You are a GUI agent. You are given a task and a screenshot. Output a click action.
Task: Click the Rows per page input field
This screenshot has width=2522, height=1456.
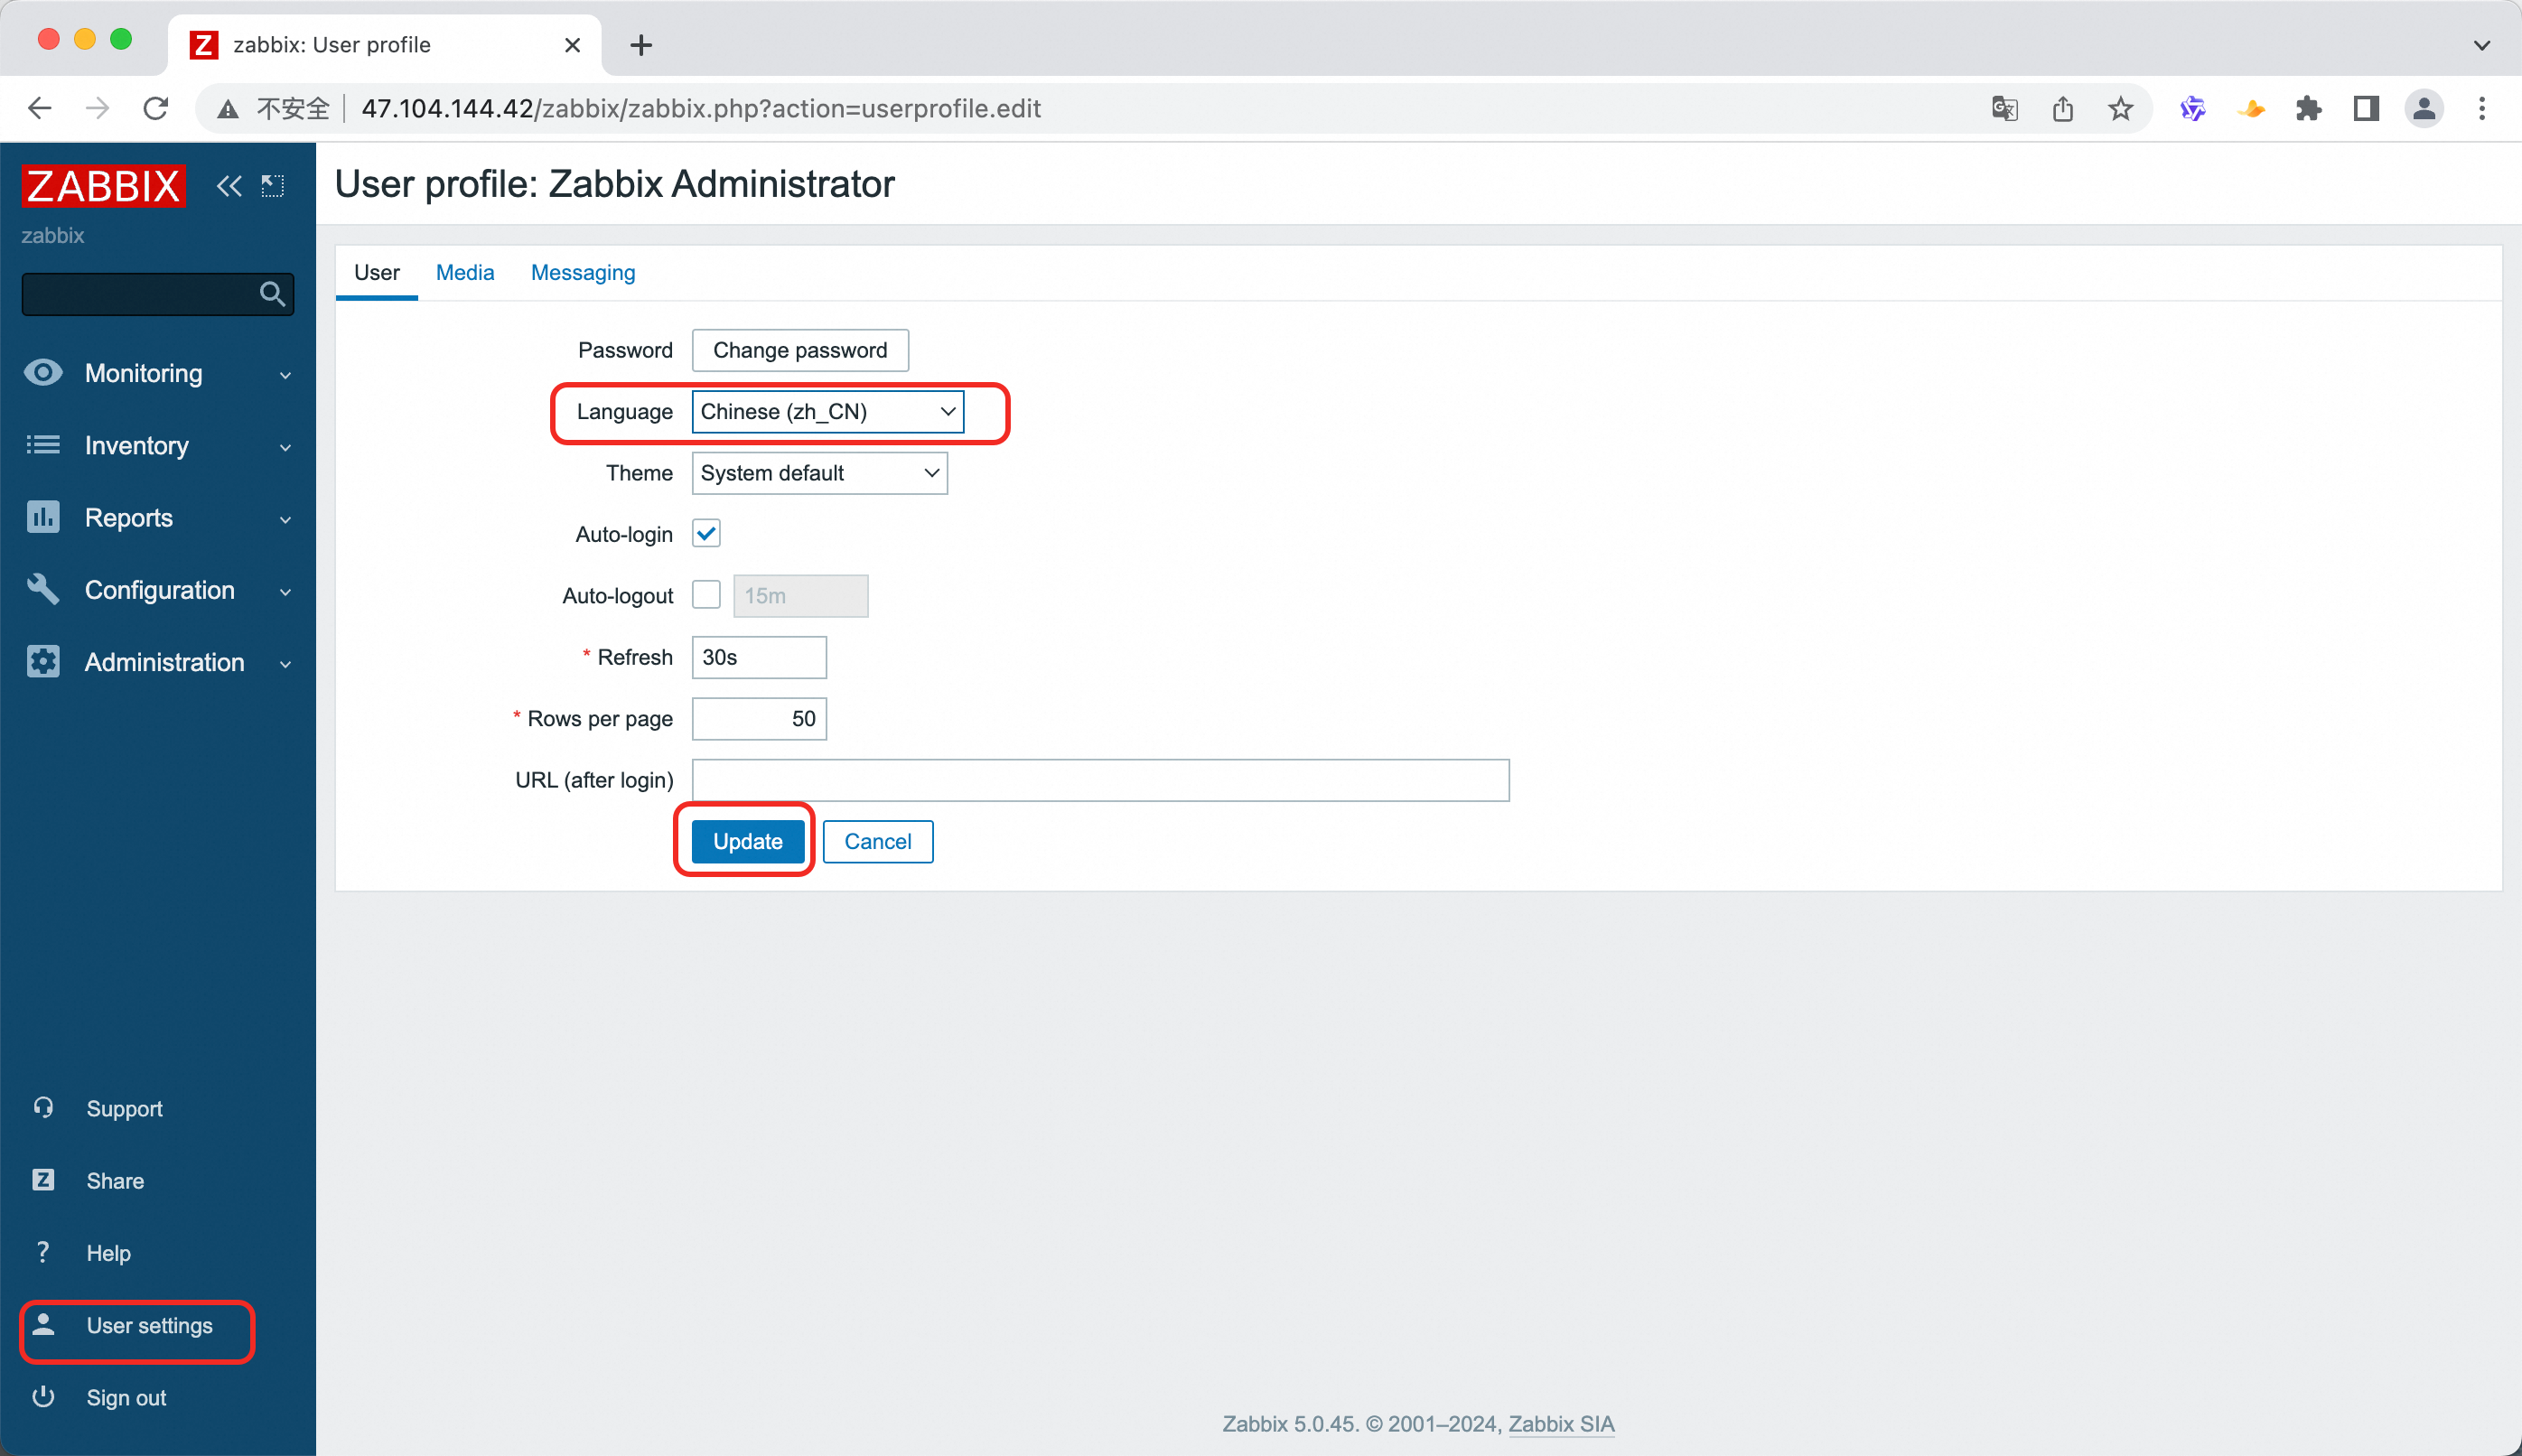[759, 718]
